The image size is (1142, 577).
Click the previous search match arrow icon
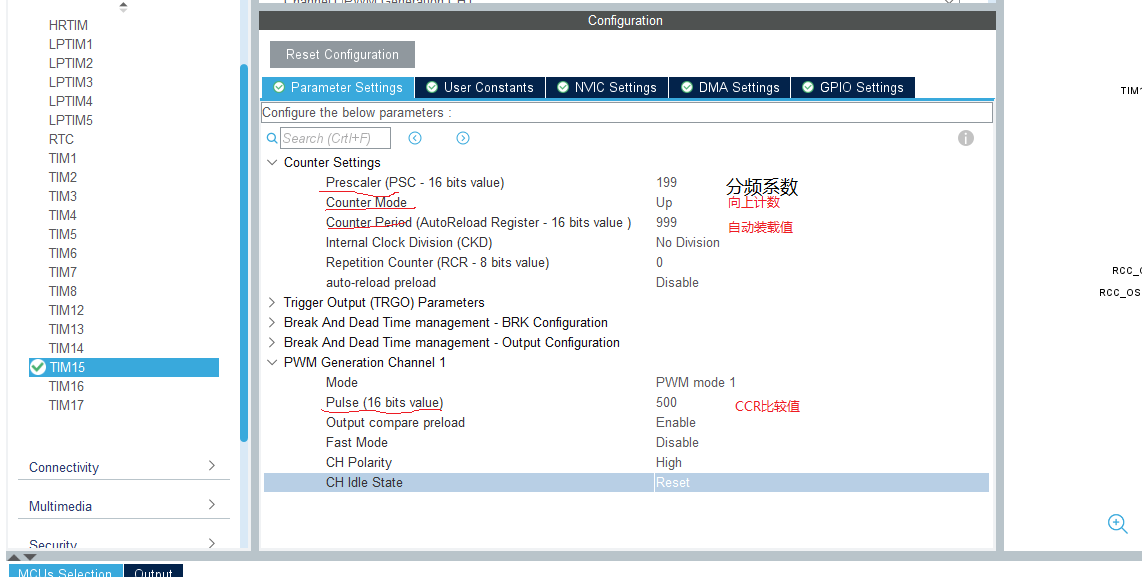click(x=415, y=137)
